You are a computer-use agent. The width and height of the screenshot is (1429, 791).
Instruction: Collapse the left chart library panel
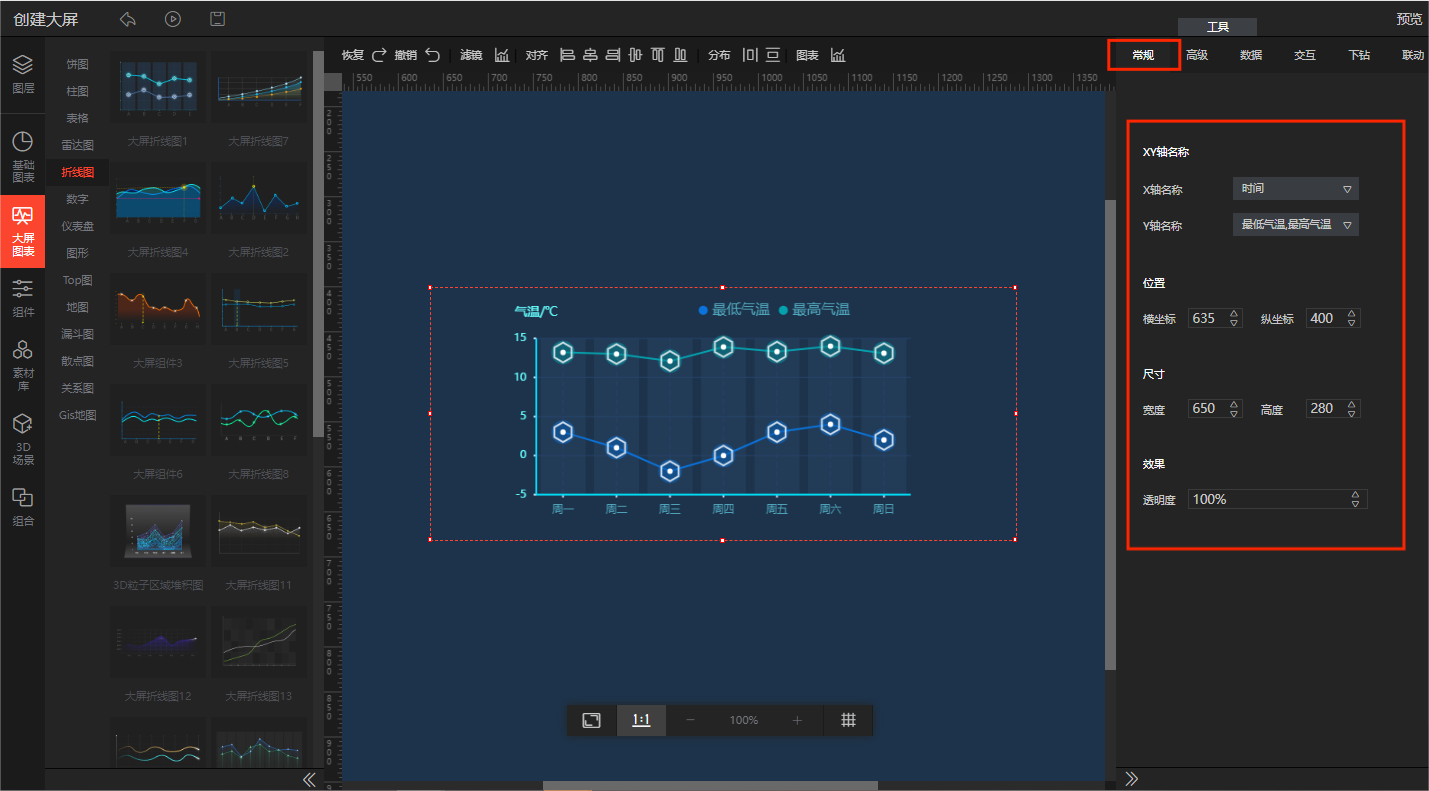309,779
